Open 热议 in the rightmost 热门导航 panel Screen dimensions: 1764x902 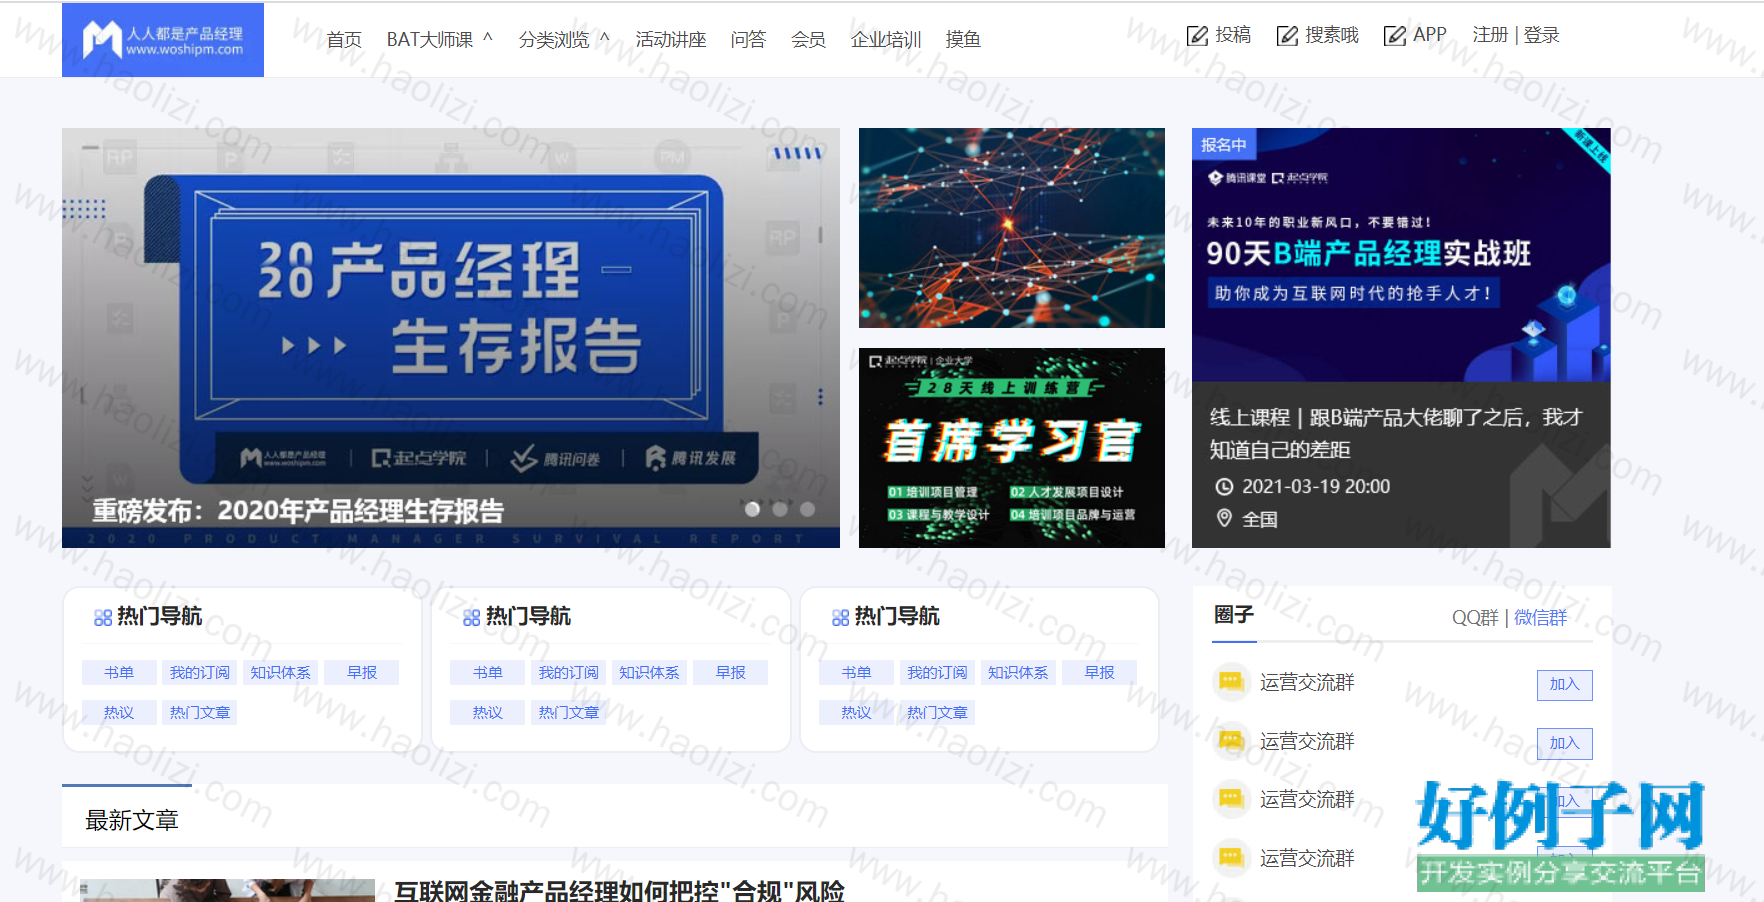point(857,712)
